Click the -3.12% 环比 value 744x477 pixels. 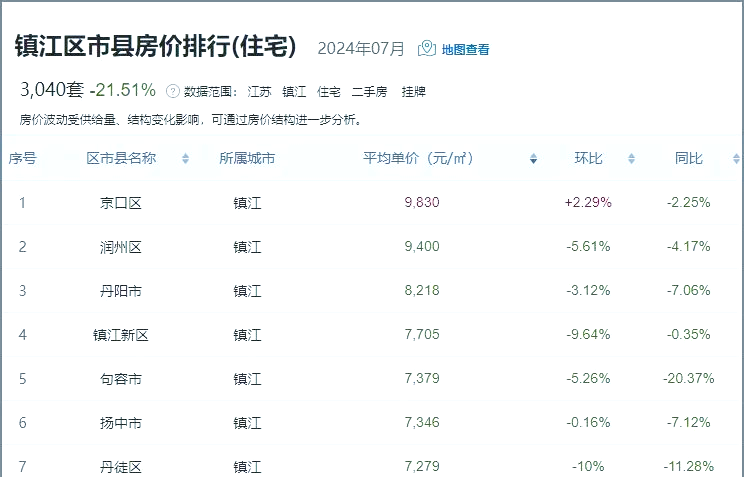pos(588,290)
